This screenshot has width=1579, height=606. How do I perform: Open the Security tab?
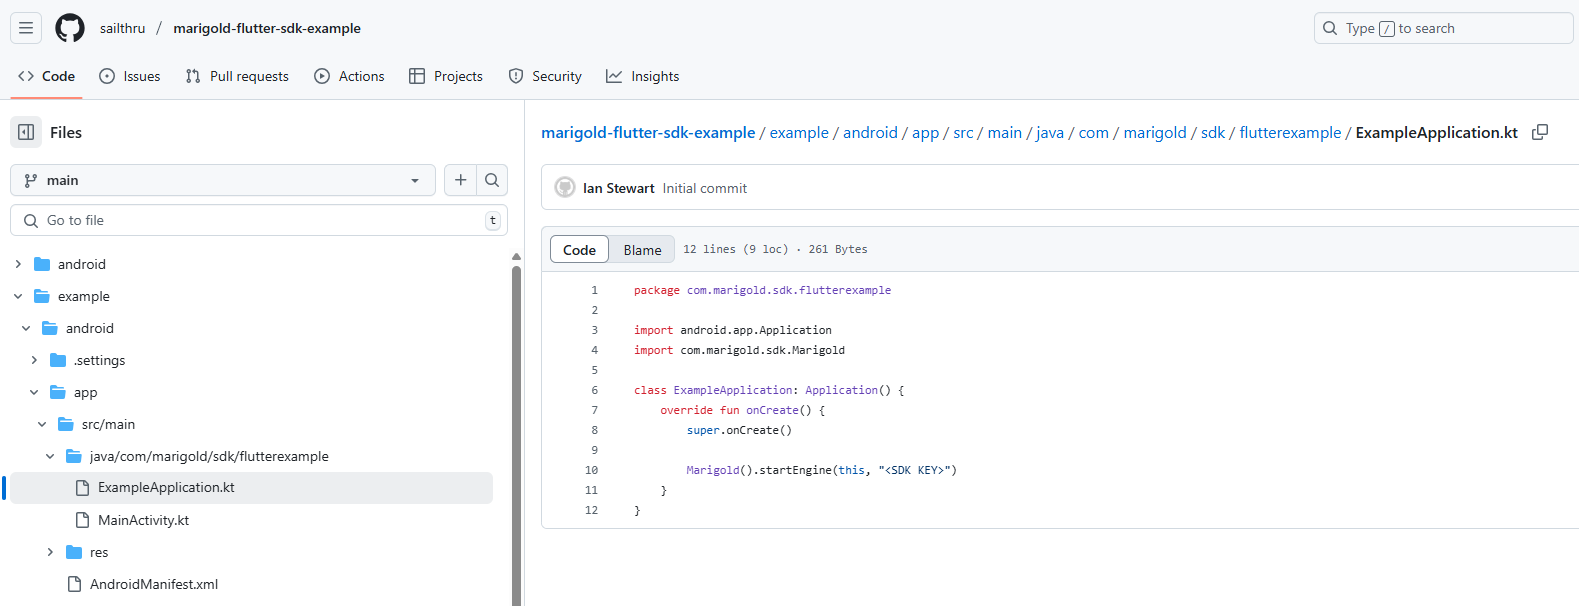click(x=545, y=76)
